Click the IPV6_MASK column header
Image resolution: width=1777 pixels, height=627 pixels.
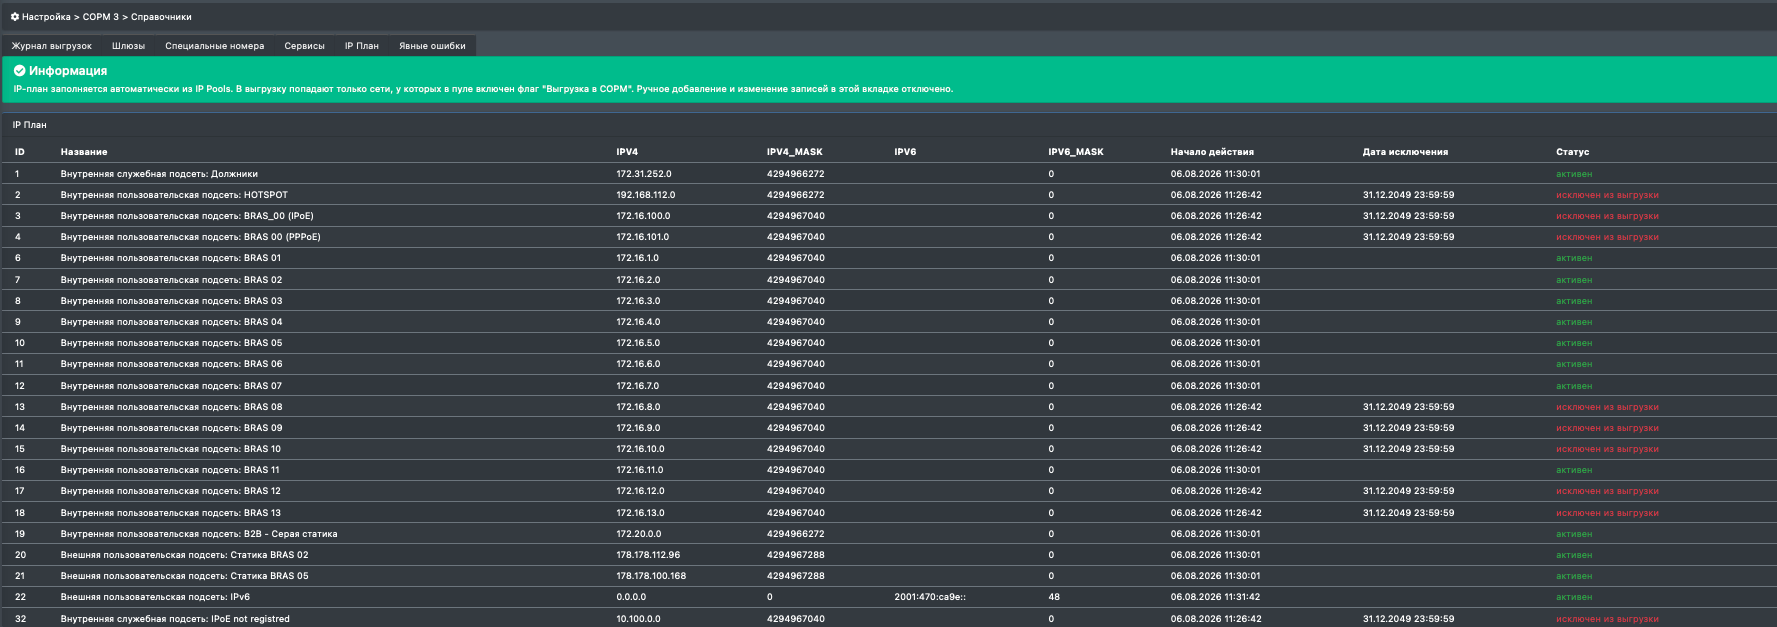click(x=1076, y=152)
